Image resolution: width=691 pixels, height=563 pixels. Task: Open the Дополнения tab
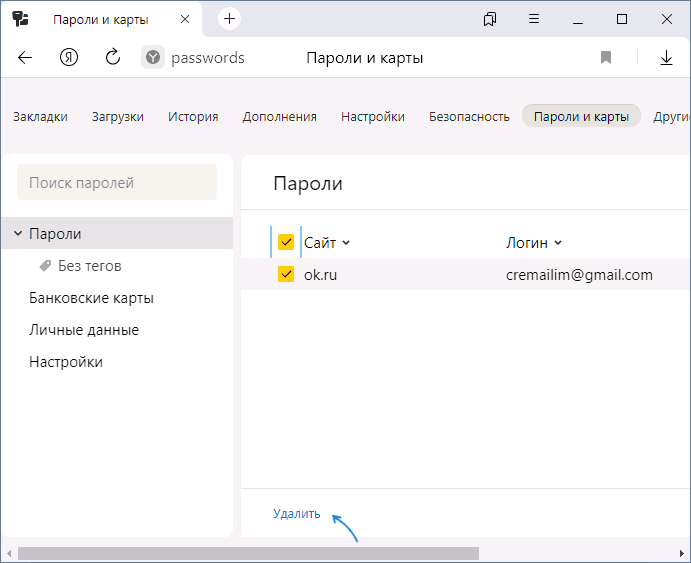click(x=279, y=116)
